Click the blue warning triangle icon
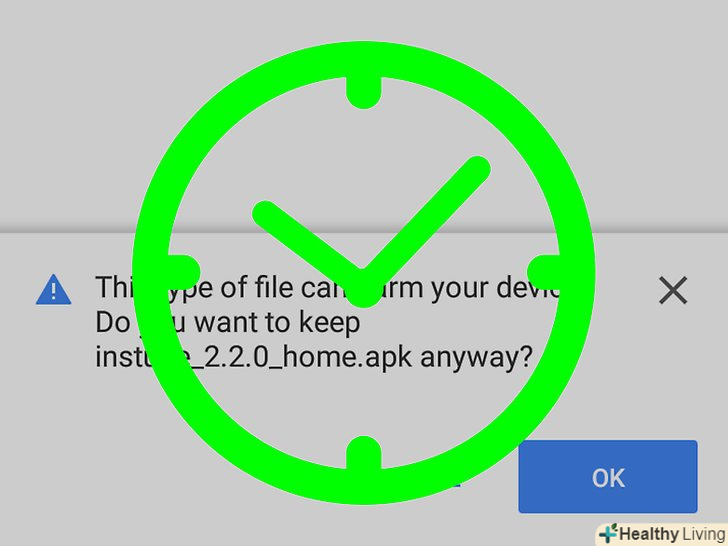This screenshot has width=728, height=546. pos(53,290)
